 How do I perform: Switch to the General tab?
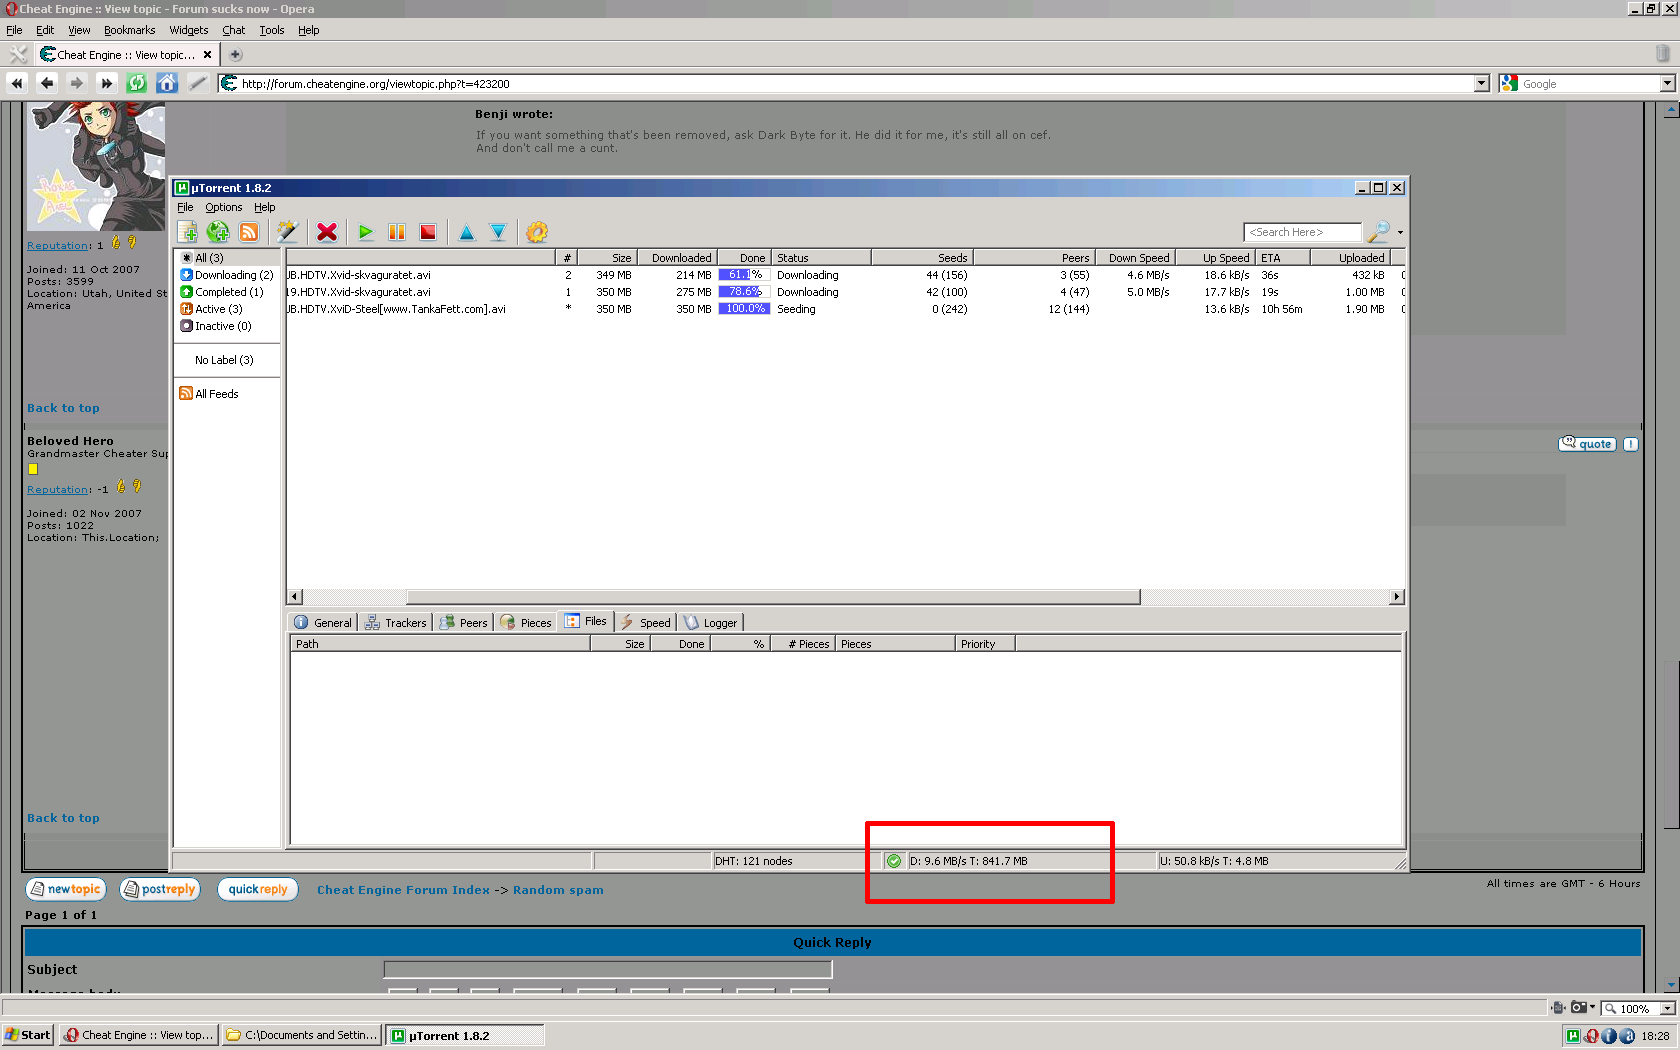click(323, 622)
